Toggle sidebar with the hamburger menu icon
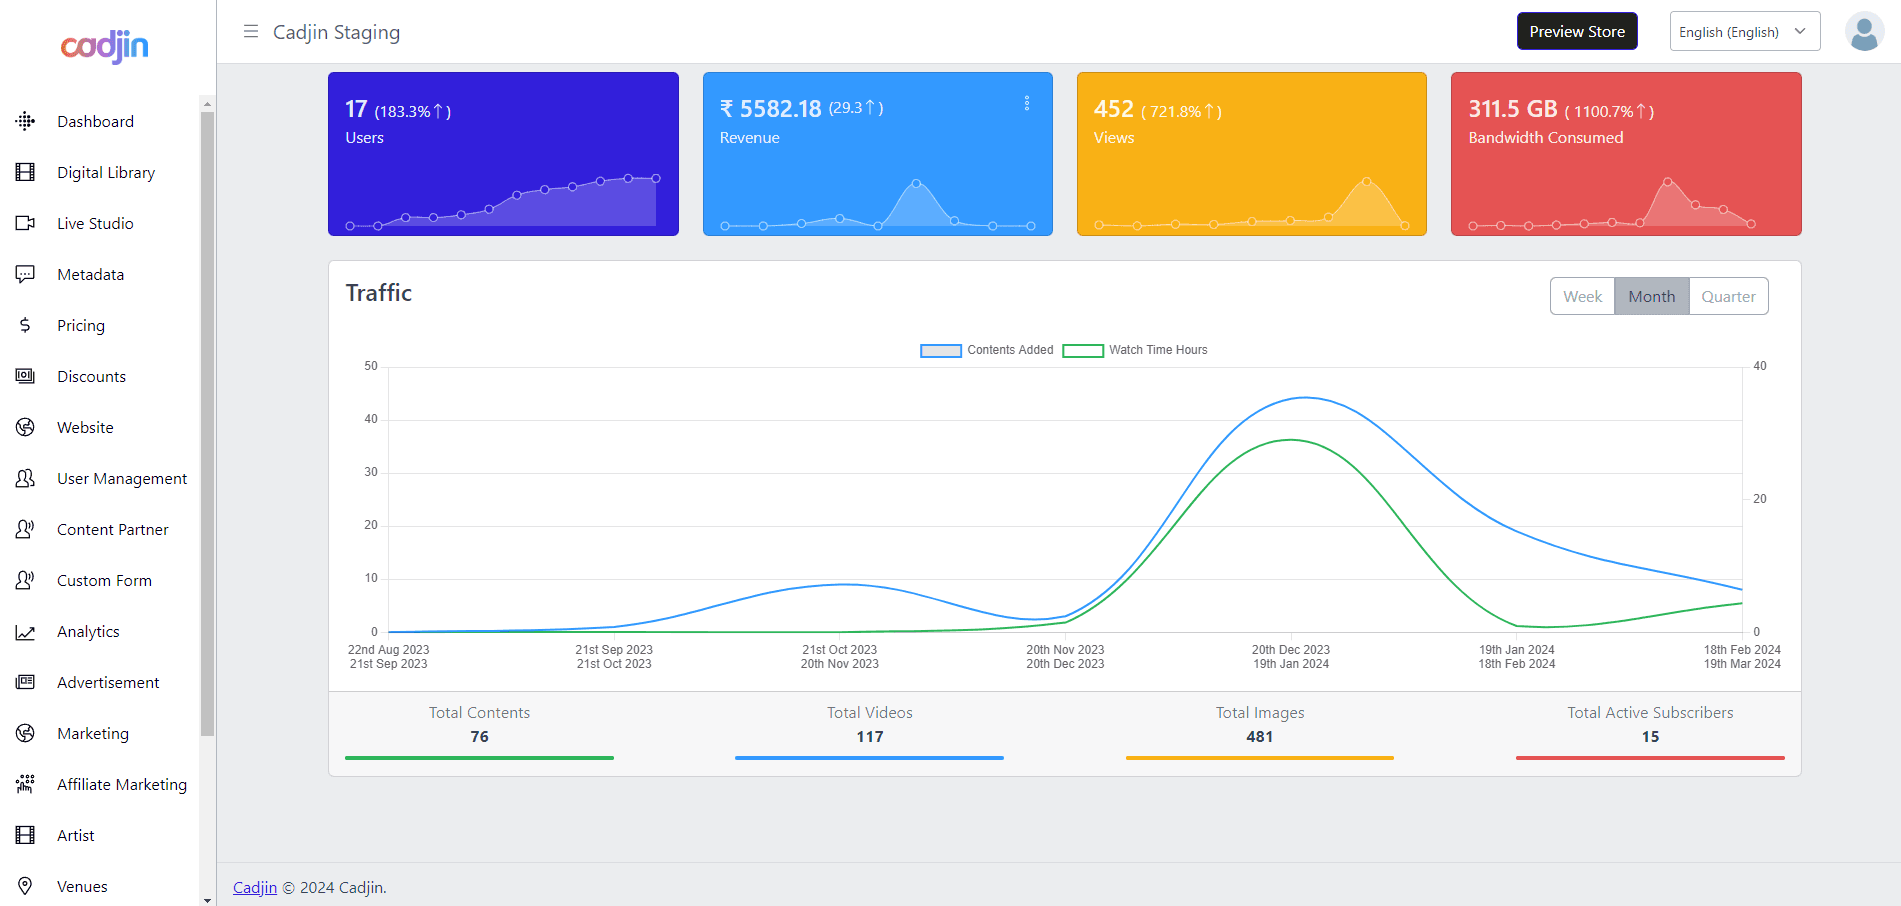The width and height of the screenshot is (1901, 906). pyautogui.click(x=251, y=32)
